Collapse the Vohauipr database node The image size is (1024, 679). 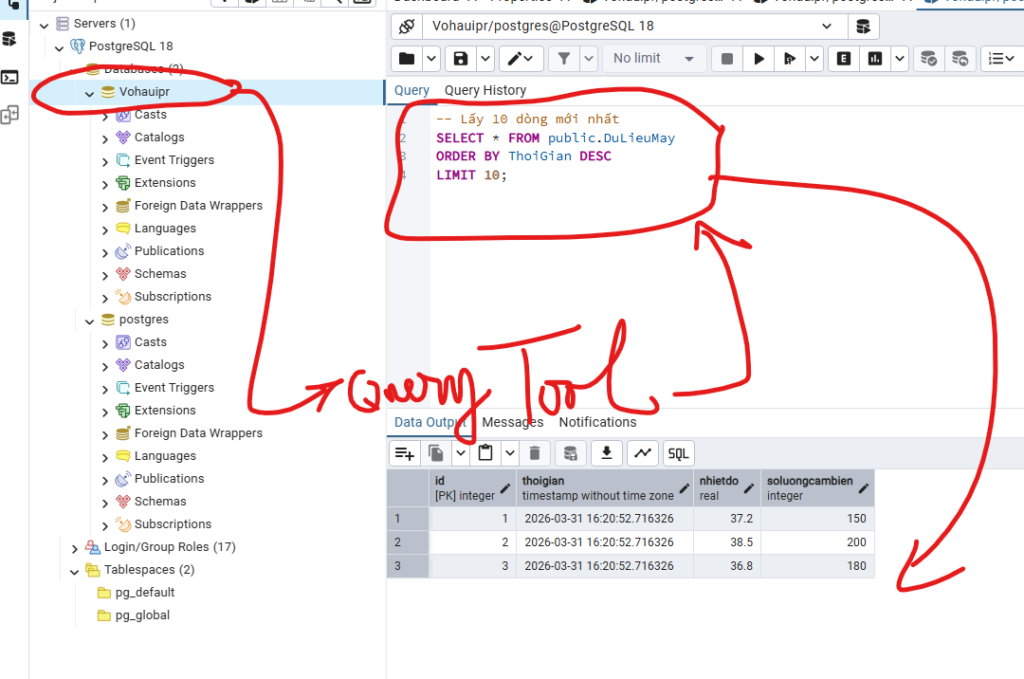click(x=90, y=92)
